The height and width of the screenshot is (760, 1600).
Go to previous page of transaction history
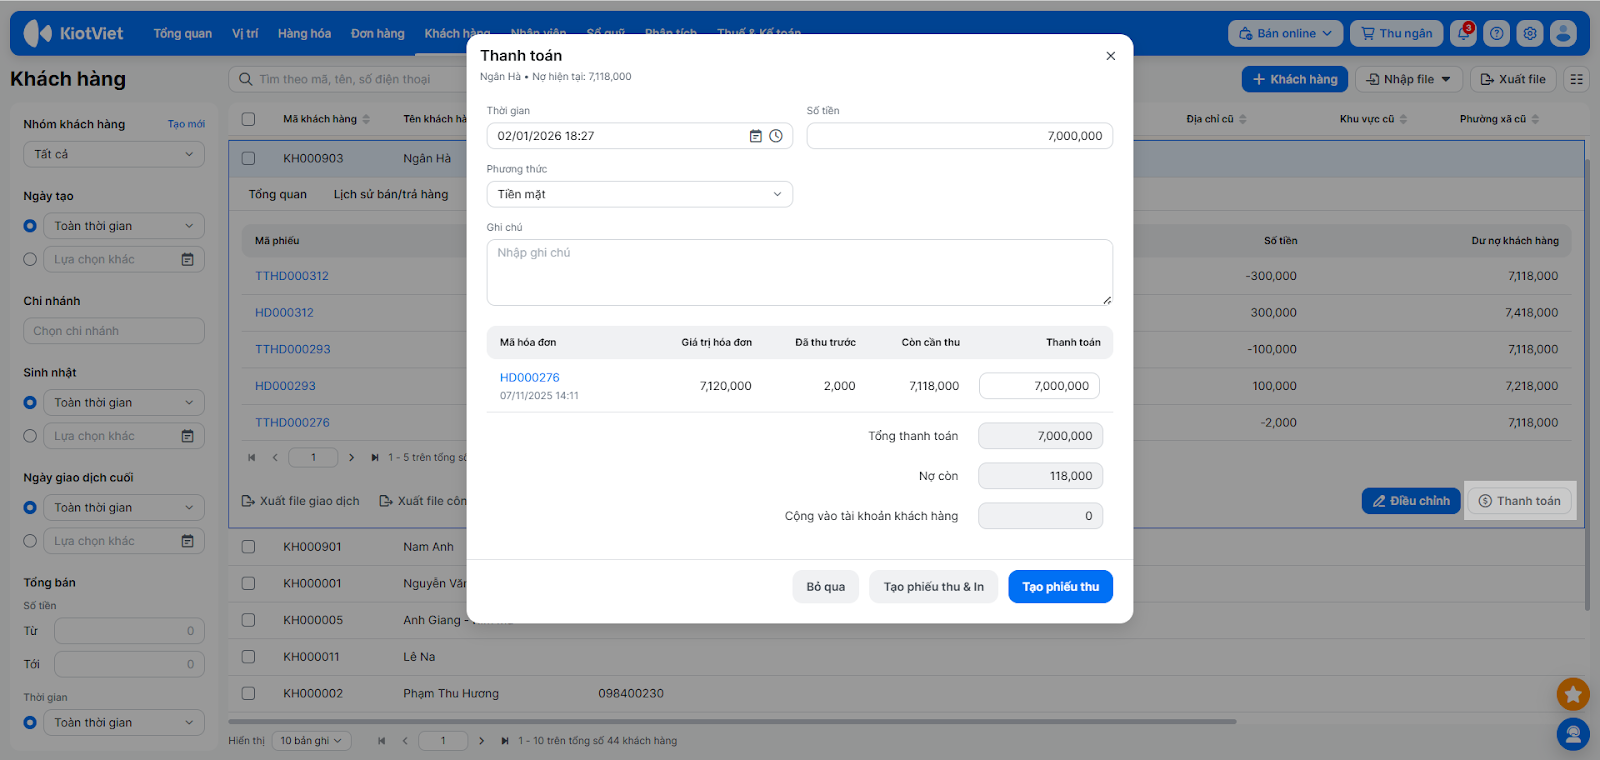coord(275,458)
